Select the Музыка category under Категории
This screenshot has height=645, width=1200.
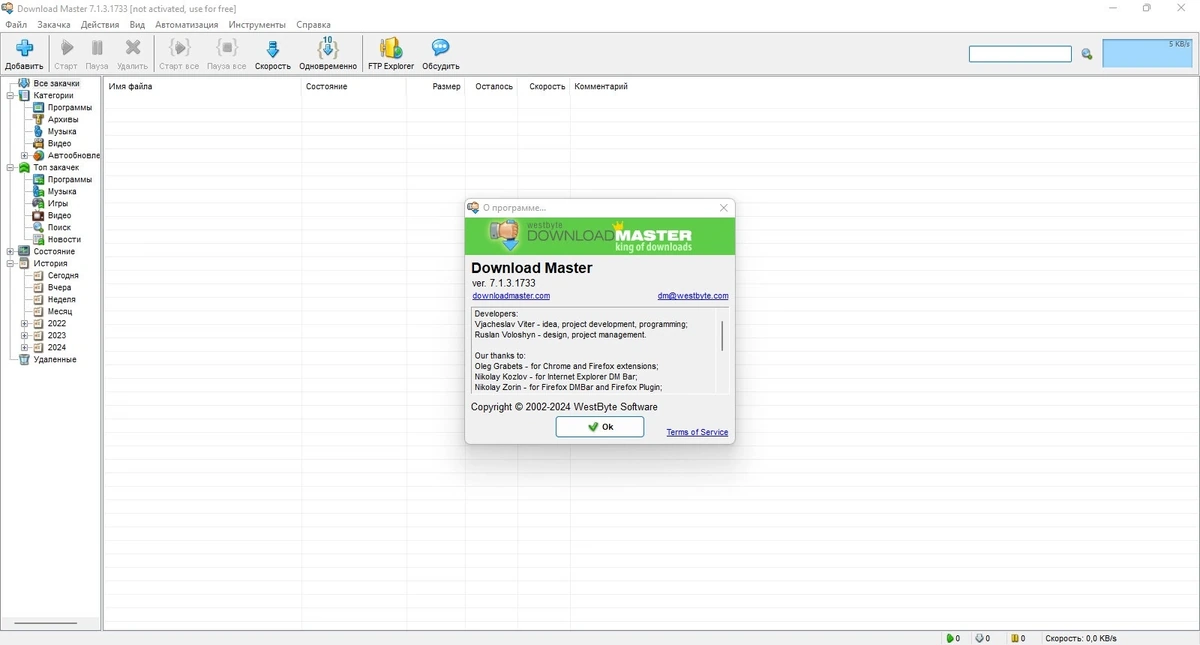[x=62, y=132]
